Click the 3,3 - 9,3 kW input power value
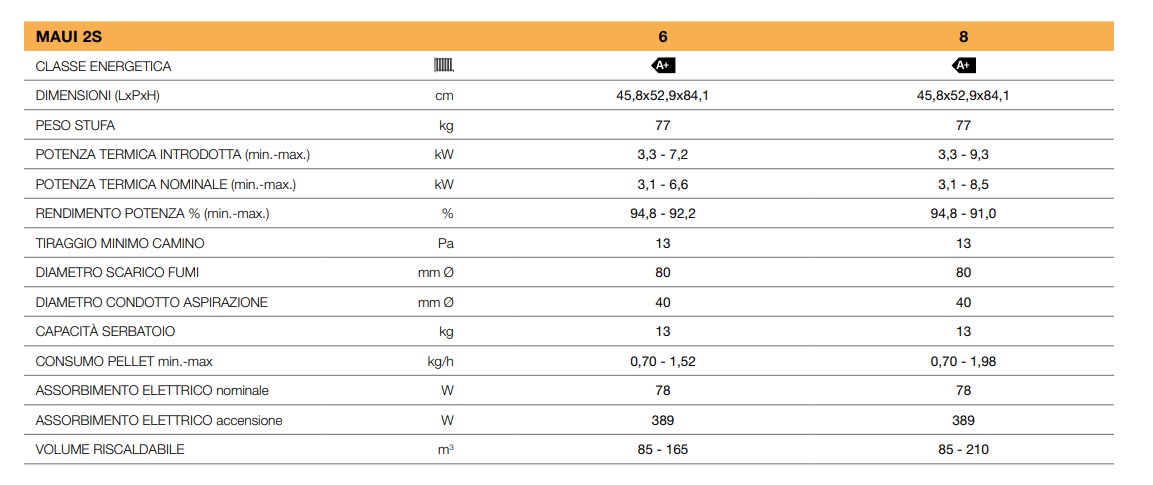Image resolution: width=1153 pixels, height=485 pixels. point(963,155)
